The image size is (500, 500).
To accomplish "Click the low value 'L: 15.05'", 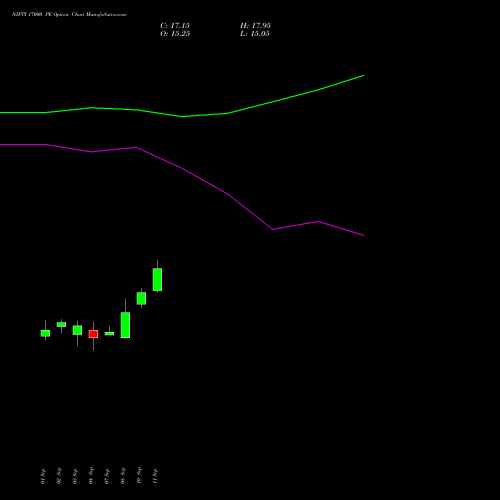I will pos(255,34).
